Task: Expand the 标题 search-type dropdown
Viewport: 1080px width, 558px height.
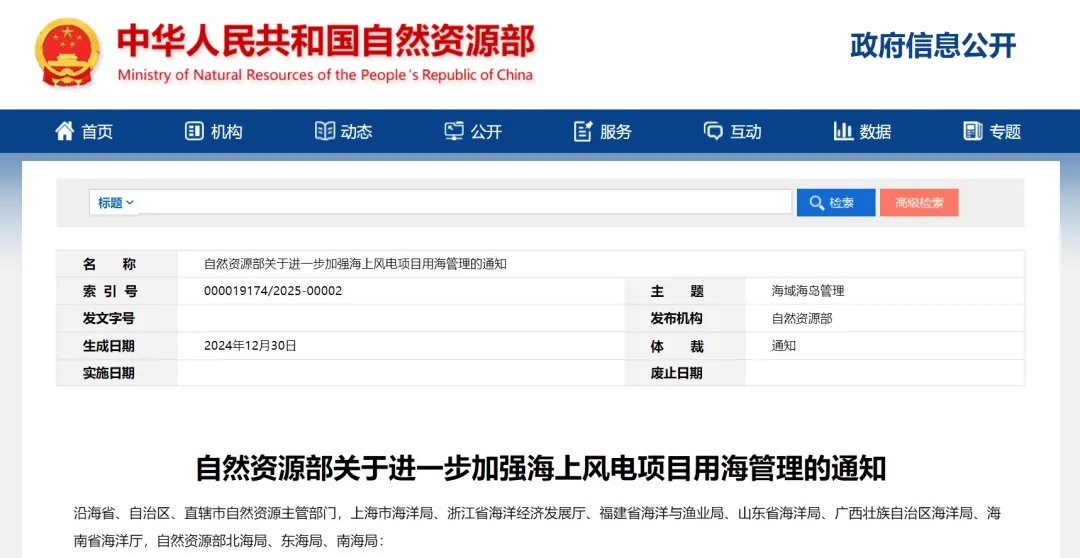Action: coord(115,203)
